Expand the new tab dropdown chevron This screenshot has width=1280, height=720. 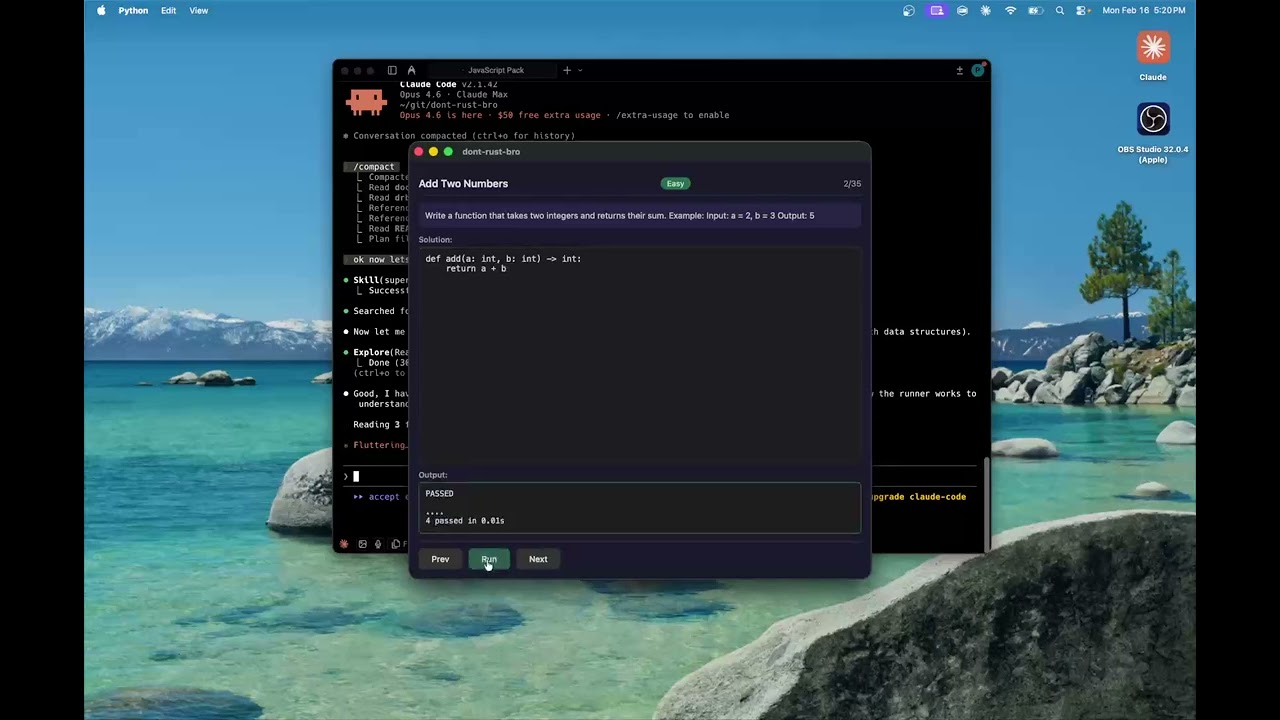tap(580, 70)
